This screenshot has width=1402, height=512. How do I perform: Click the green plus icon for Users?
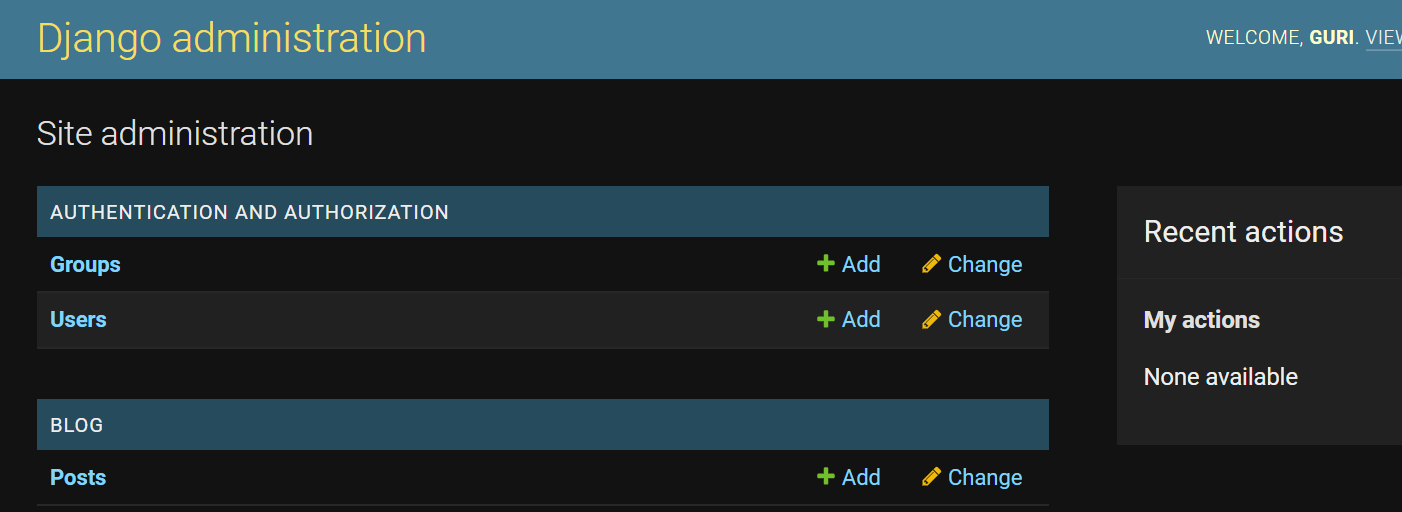coord(825,319)
